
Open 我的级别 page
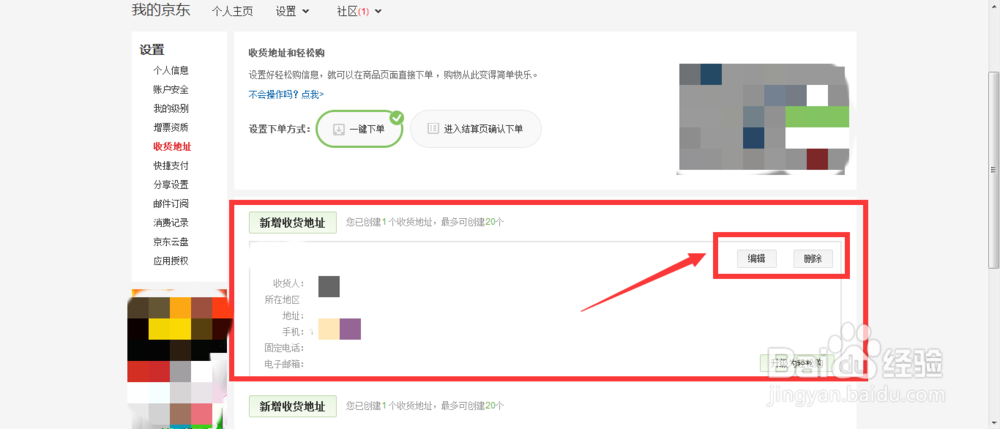coord(170,108)
